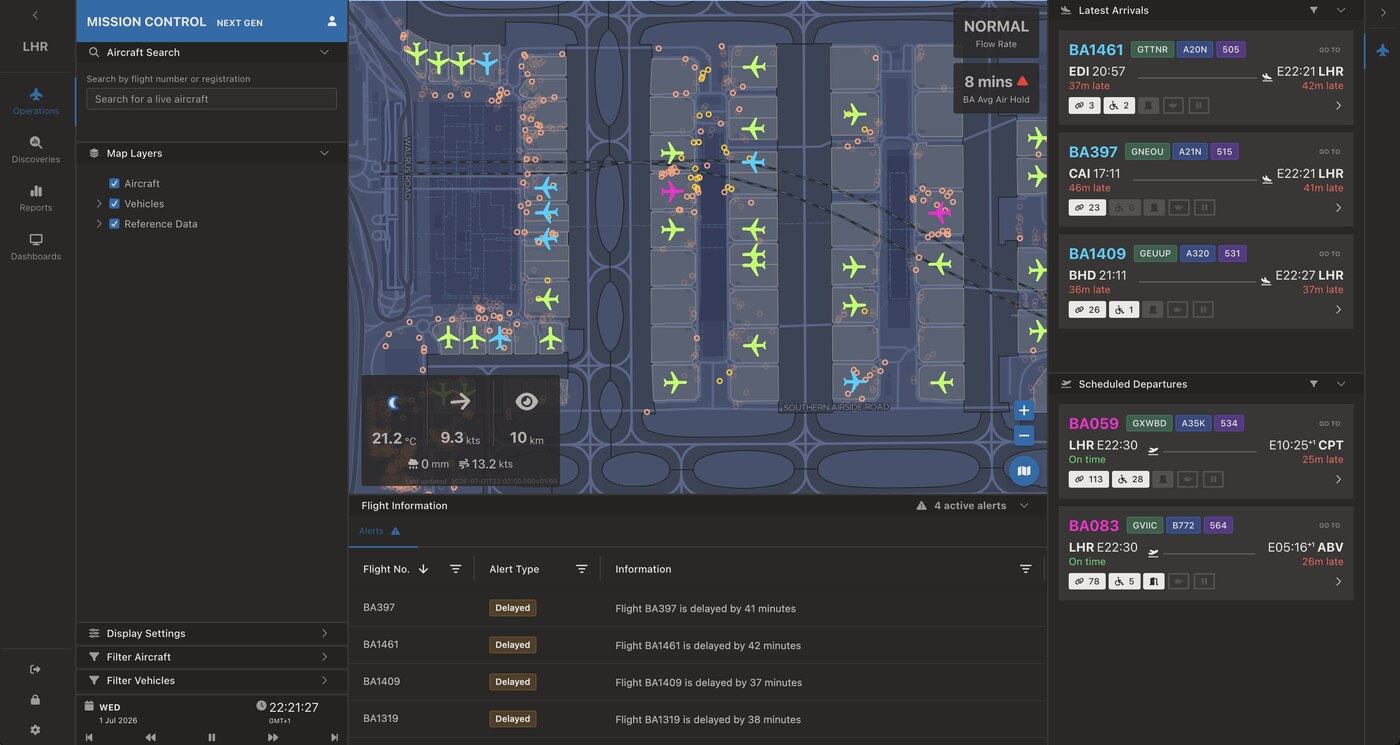Skip to timeline end
This screenshot has width=1400, height=745.
tap(334, 737)
